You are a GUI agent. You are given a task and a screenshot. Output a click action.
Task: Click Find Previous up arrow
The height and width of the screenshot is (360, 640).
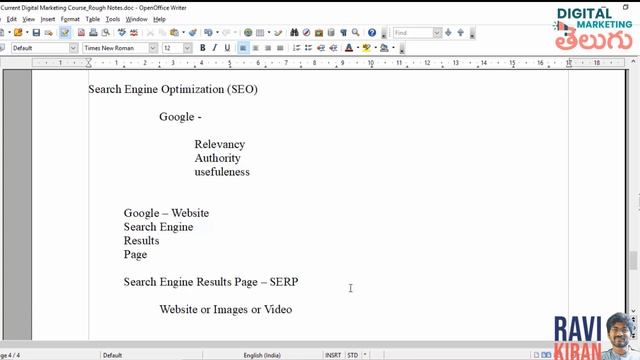click(x=460, y=33)
